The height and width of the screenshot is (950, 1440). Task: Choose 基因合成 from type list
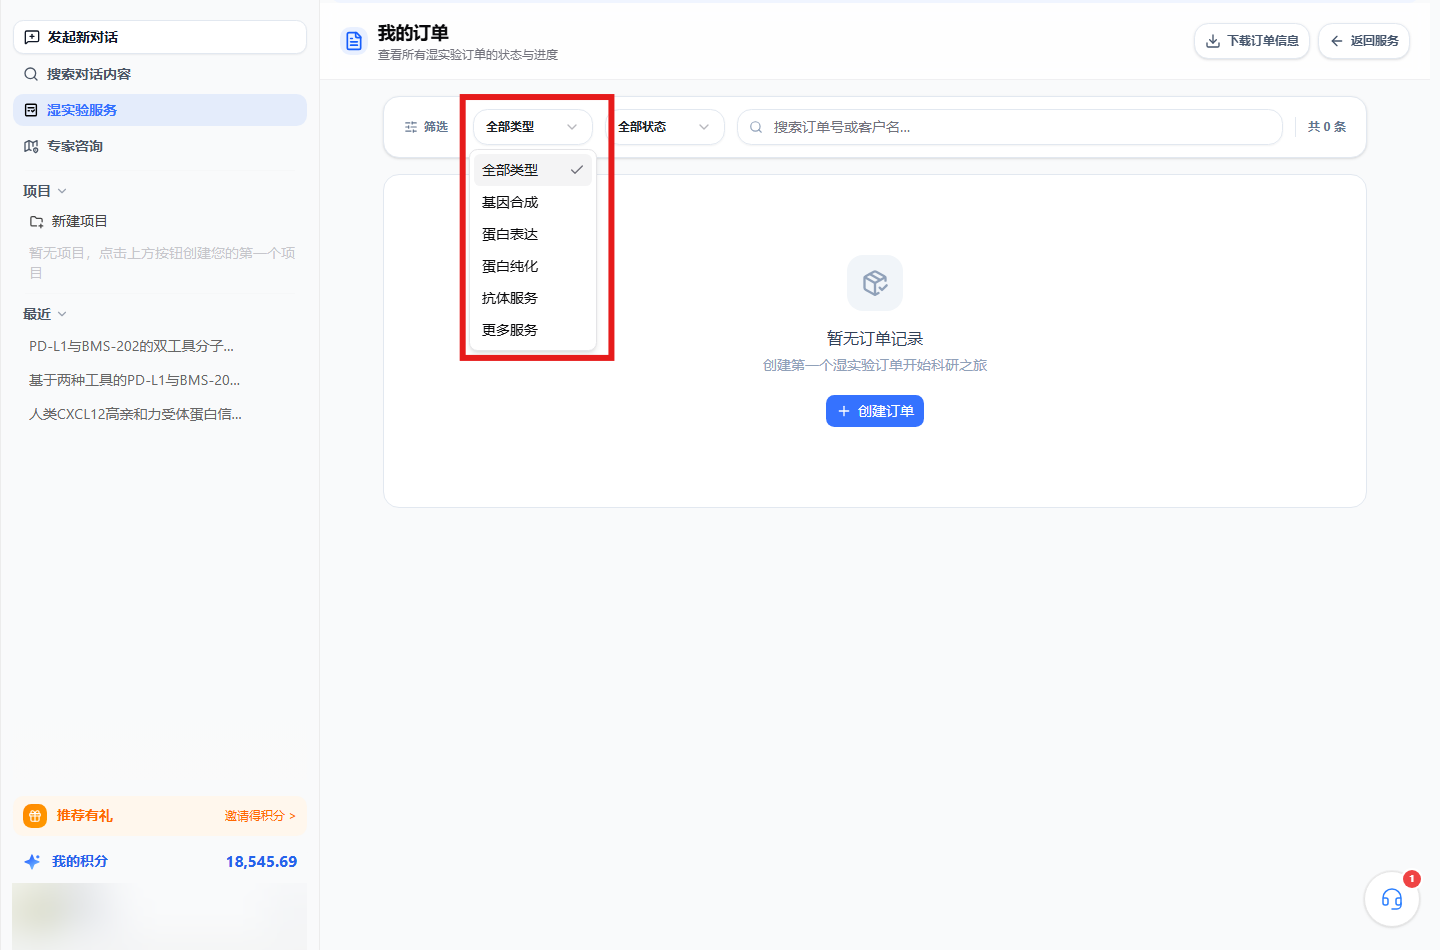533,202
